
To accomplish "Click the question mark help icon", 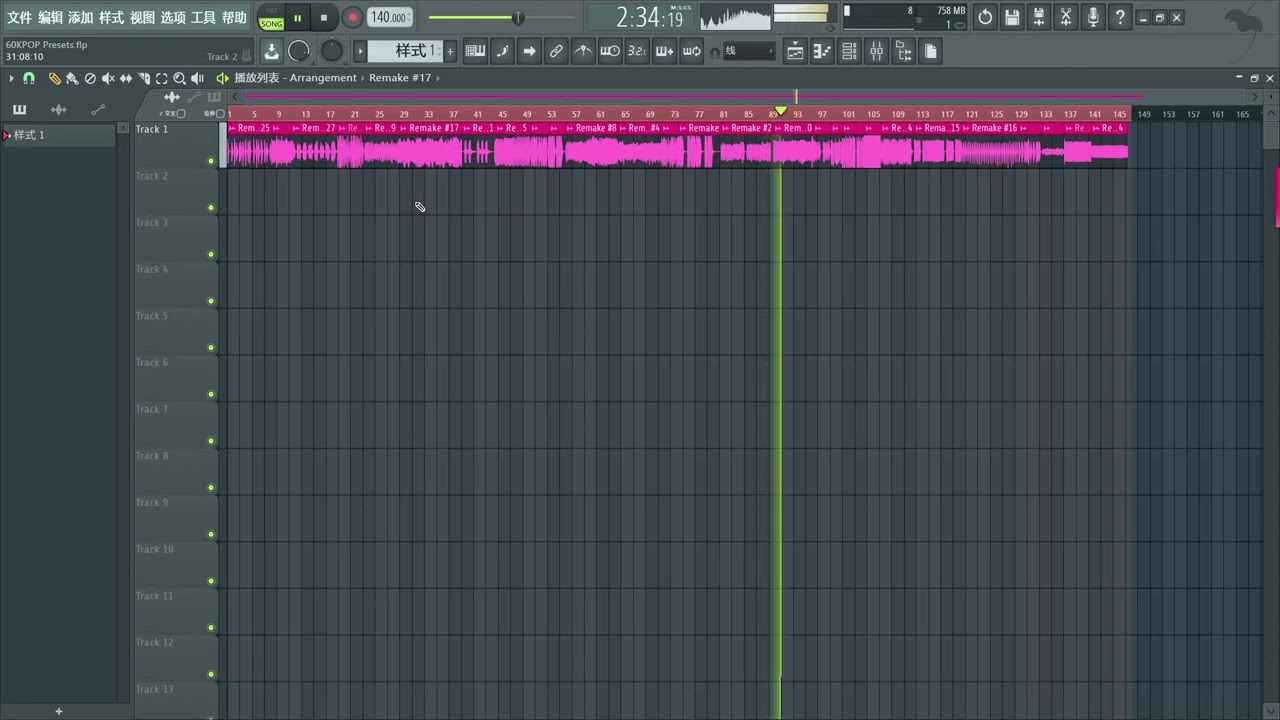I will coord(1120,17).
